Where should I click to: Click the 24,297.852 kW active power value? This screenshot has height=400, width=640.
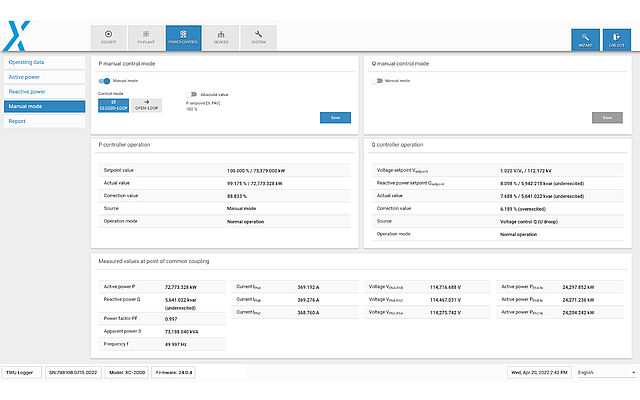click(x=578, y=287)
